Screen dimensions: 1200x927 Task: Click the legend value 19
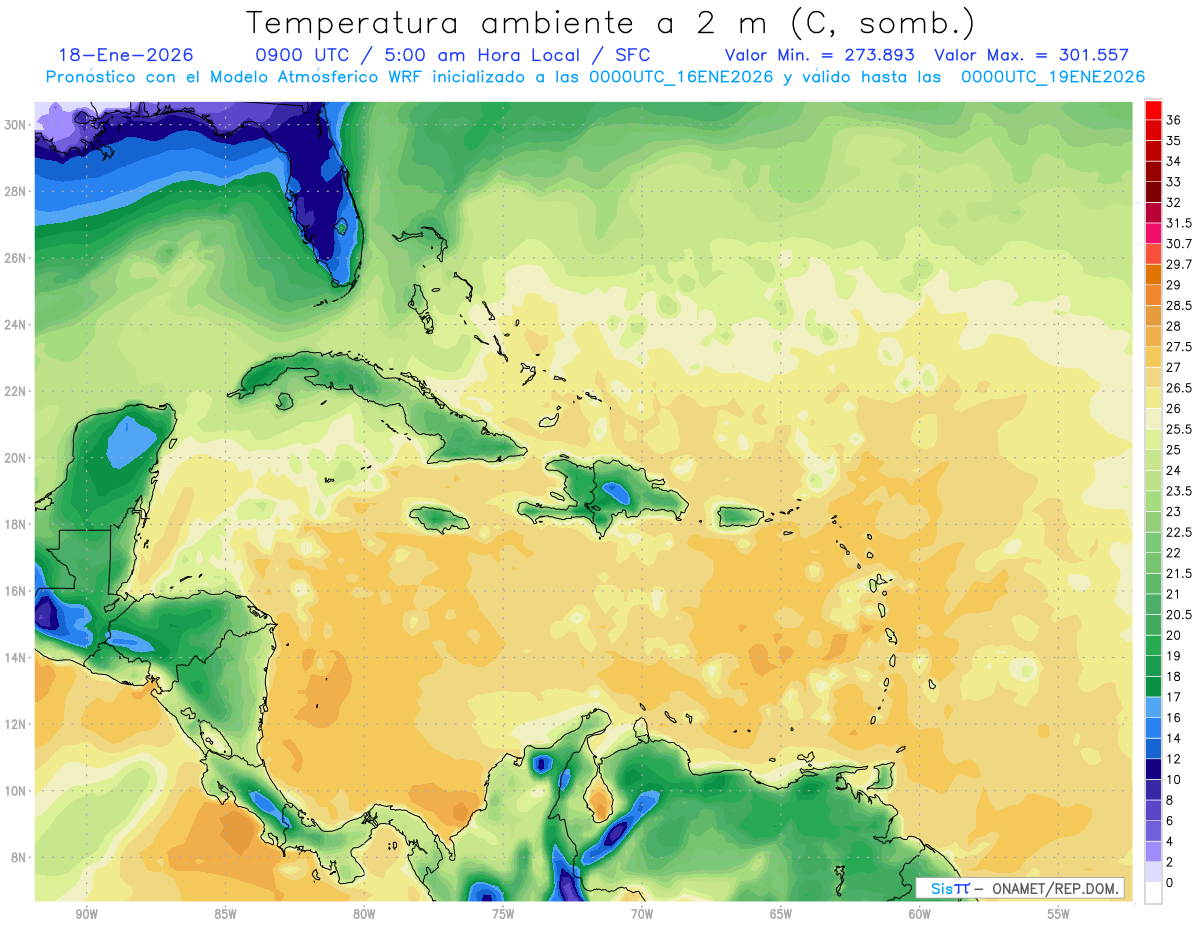click(1174, 656)
